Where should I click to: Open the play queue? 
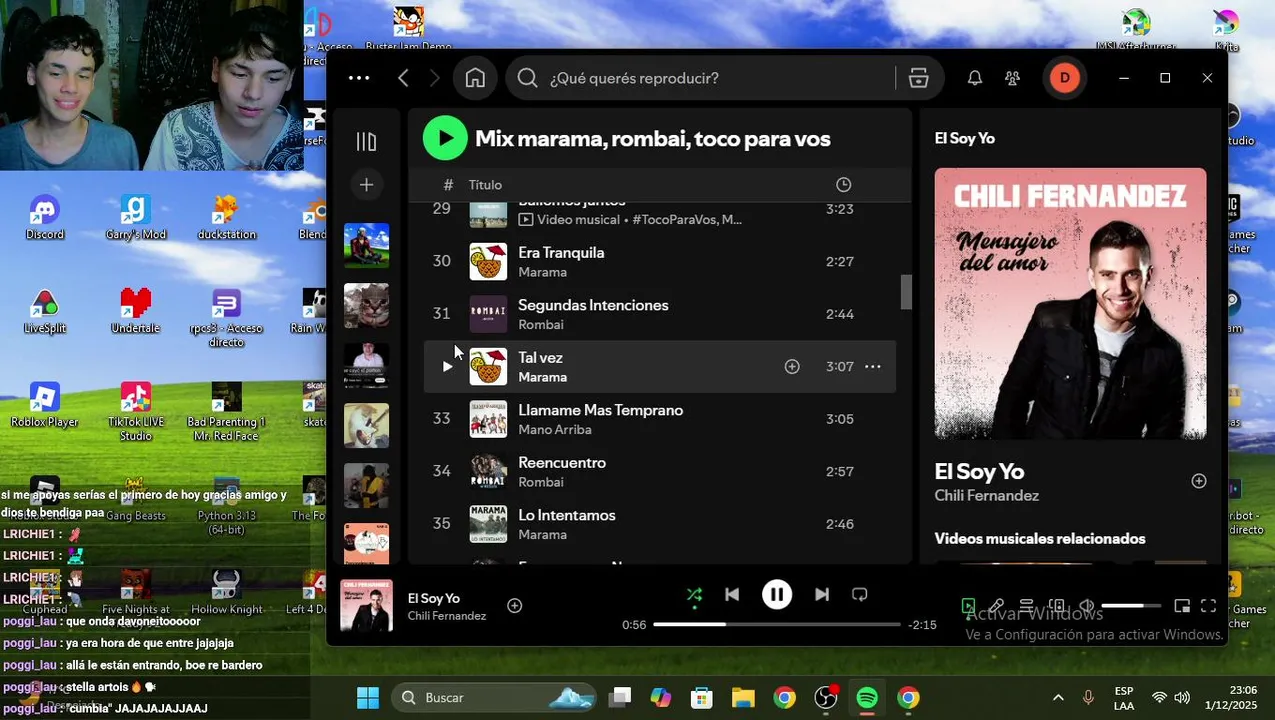1026,606
